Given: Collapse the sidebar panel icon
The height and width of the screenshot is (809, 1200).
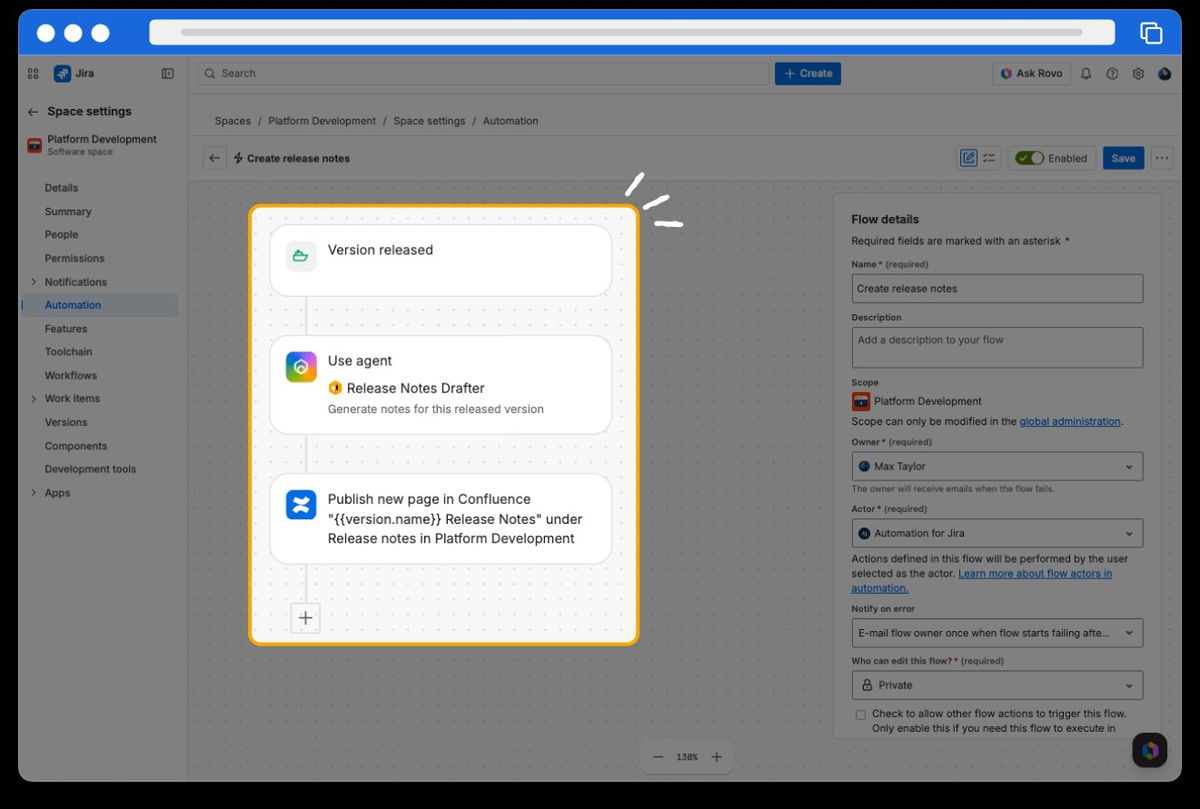Looking at the screenshot, I should 168,73.
